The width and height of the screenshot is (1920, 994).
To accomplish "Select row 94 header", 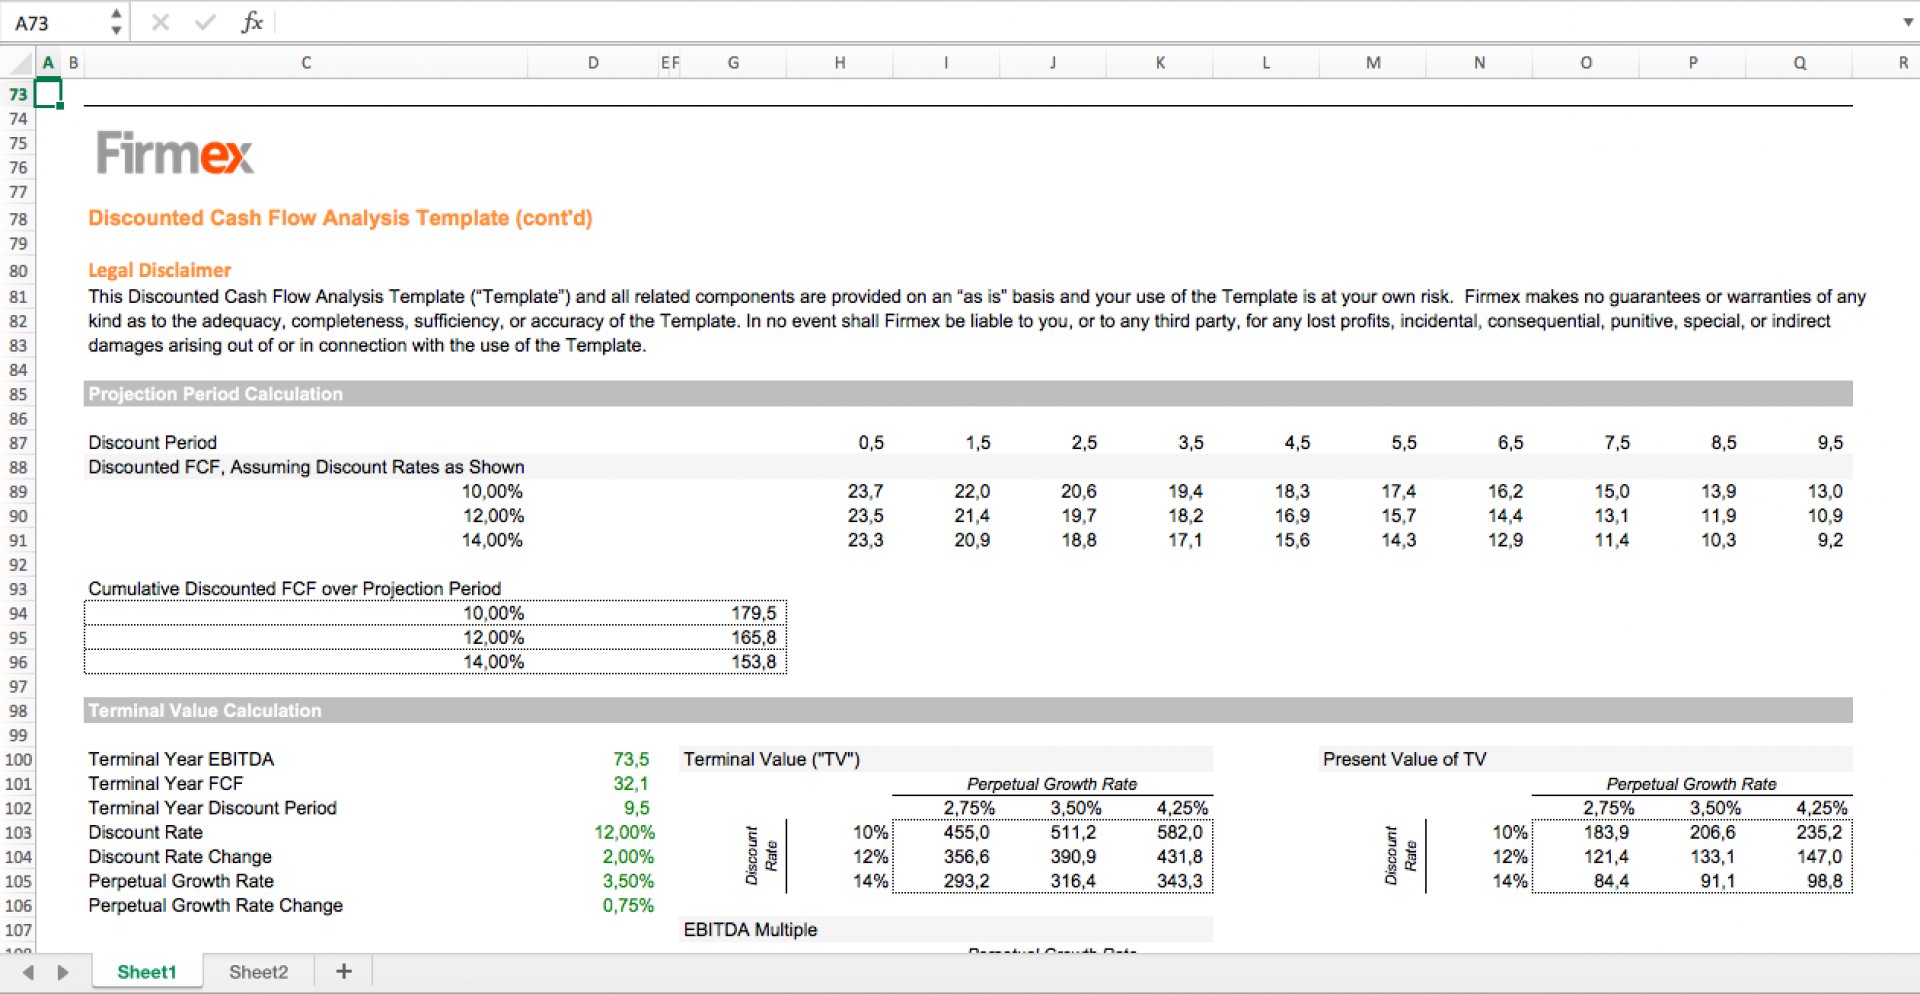I will [x=18, y=613].
